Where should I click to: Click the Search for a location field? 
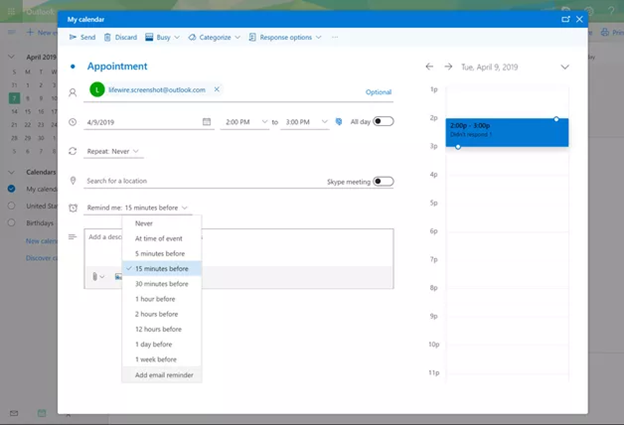coord(200,181)
